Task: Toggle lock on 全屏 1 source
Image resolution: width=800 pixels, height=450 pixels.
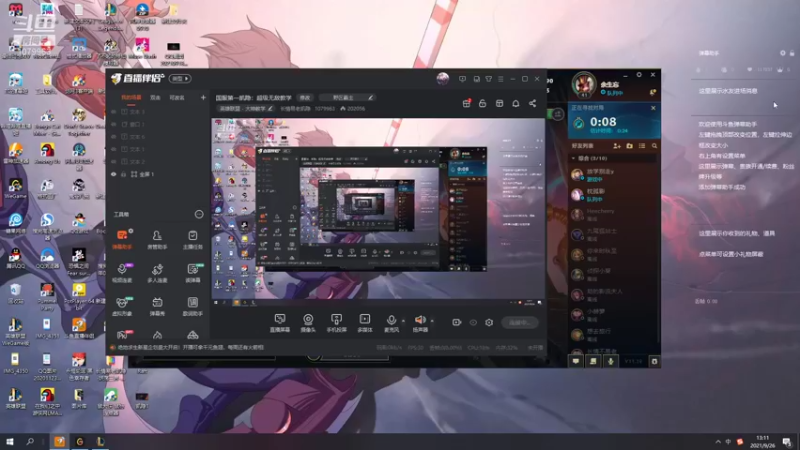Action: click(123, 174)
